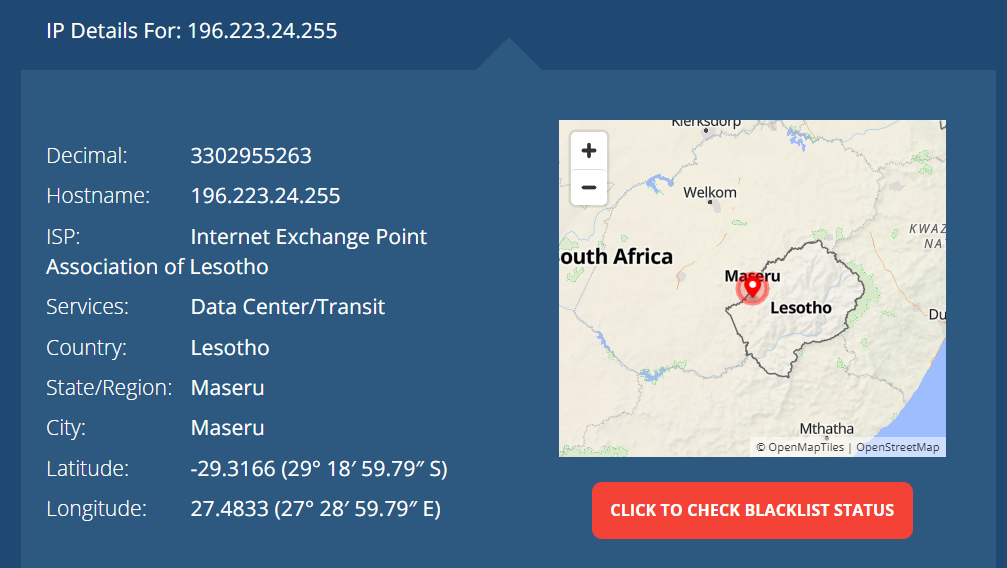Click the red location pin marker
The image size is (1007, 568).
coord(752,286)
